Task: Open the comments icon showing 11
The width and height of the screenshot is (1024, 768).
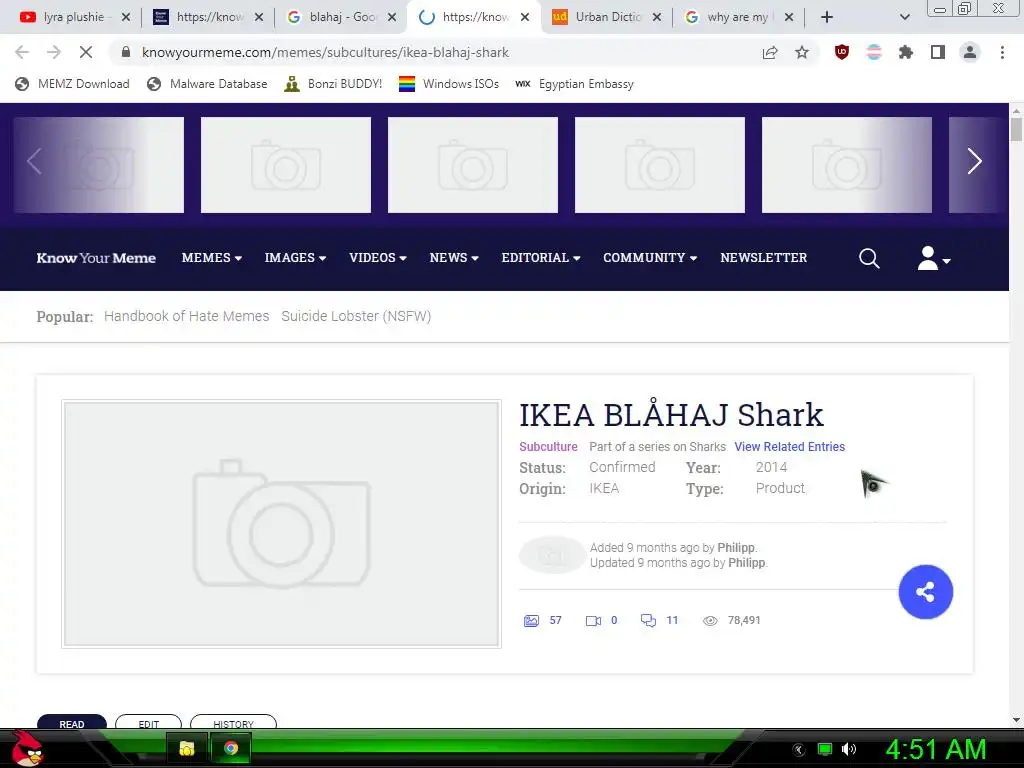Action: 648,620
